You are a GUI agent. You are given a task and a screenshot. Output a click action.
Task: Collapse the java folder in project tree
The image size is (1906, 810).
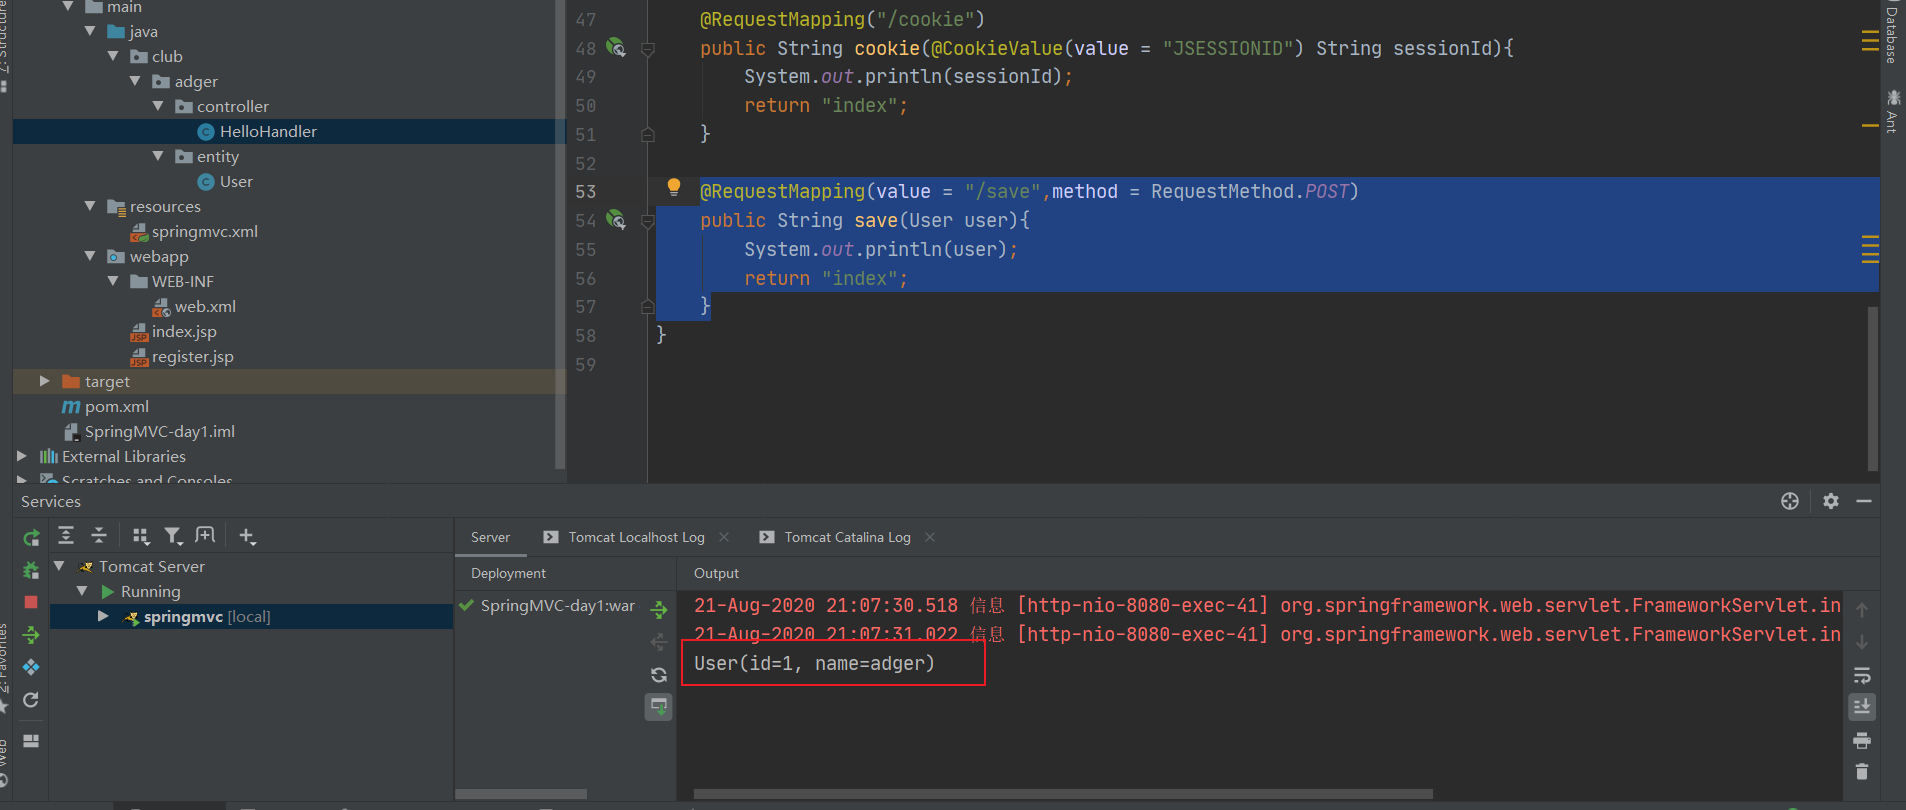[x=90, y=31]
